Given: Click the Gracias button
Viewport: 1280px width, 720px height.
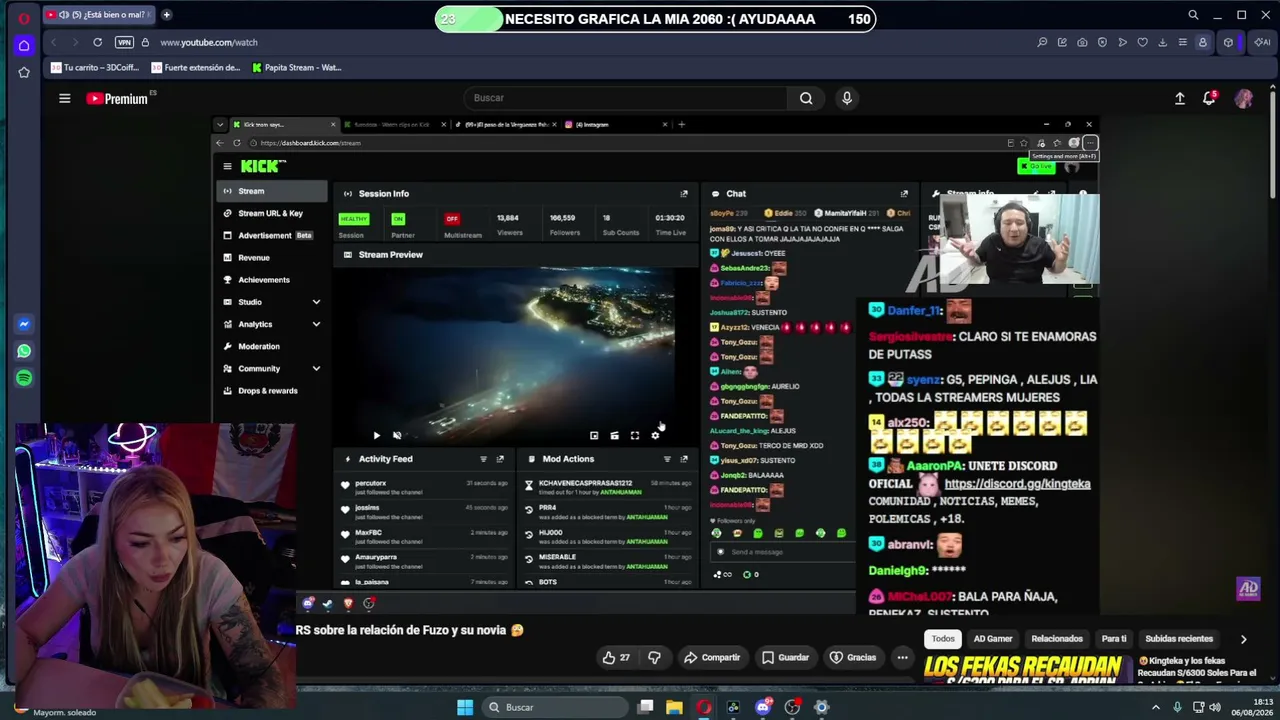Looking at the screenshot, I should click(853, 657).
